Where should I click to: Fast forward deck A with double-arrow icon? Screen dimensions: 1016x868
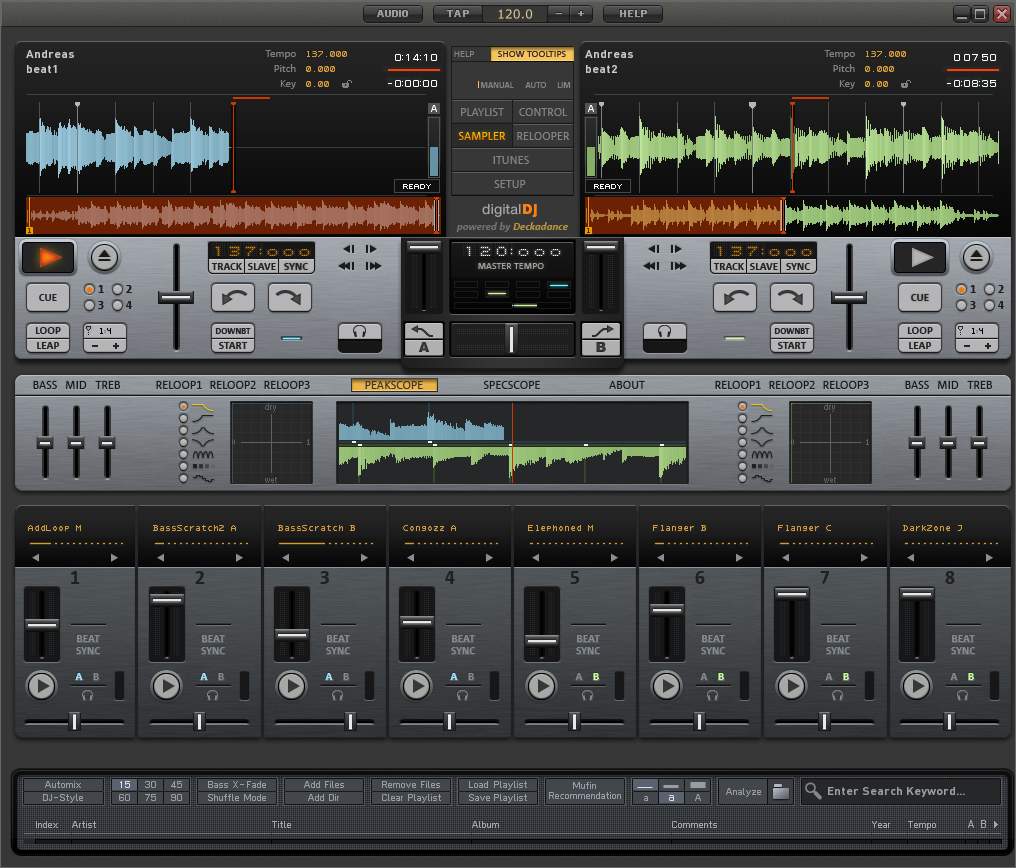pyautogui.click(x=373, y=266)
